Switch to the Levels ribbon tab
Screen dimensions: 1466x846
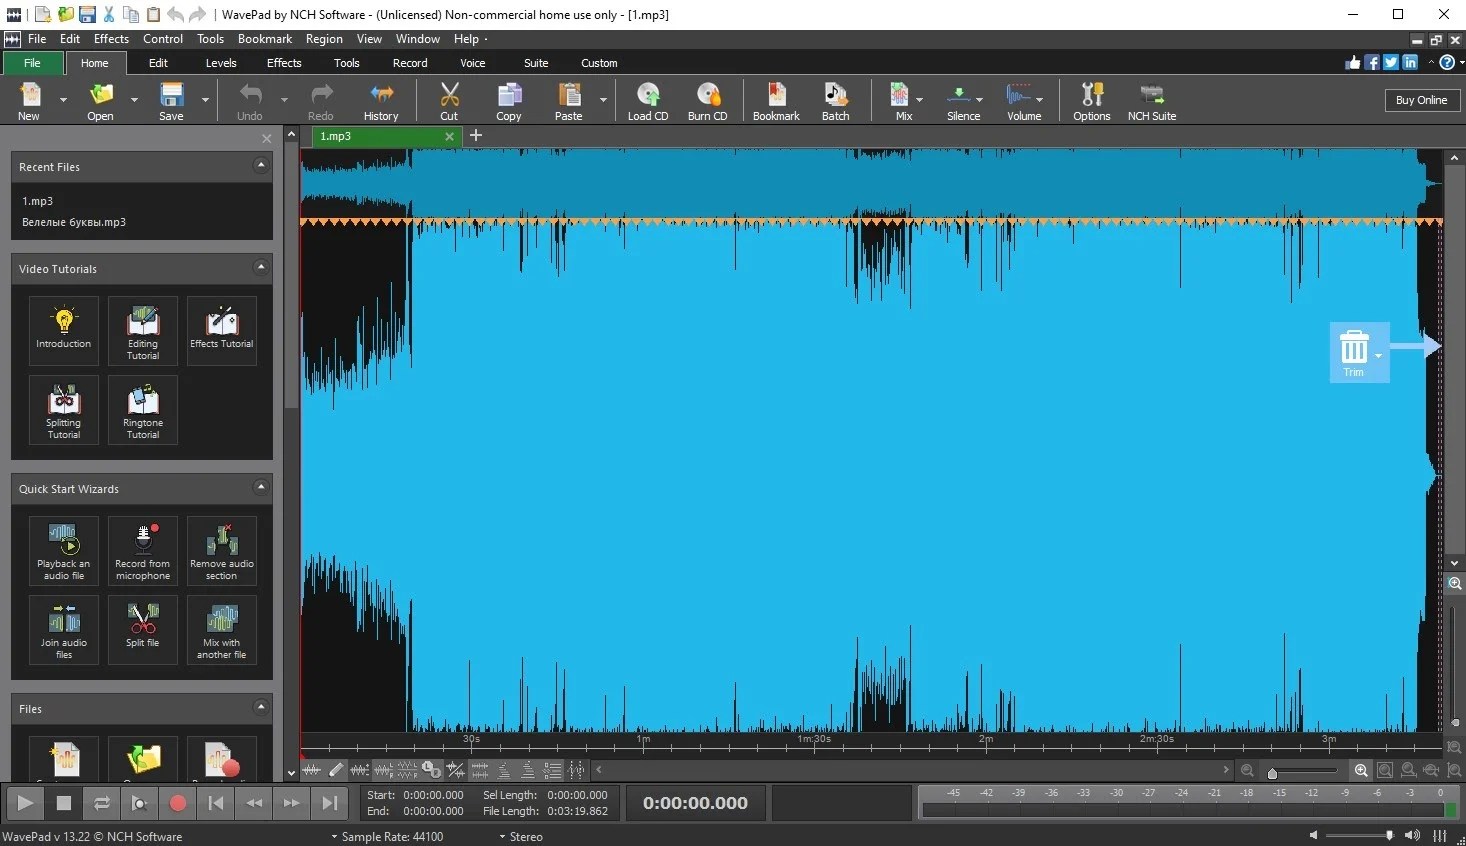tap(221, 63)
